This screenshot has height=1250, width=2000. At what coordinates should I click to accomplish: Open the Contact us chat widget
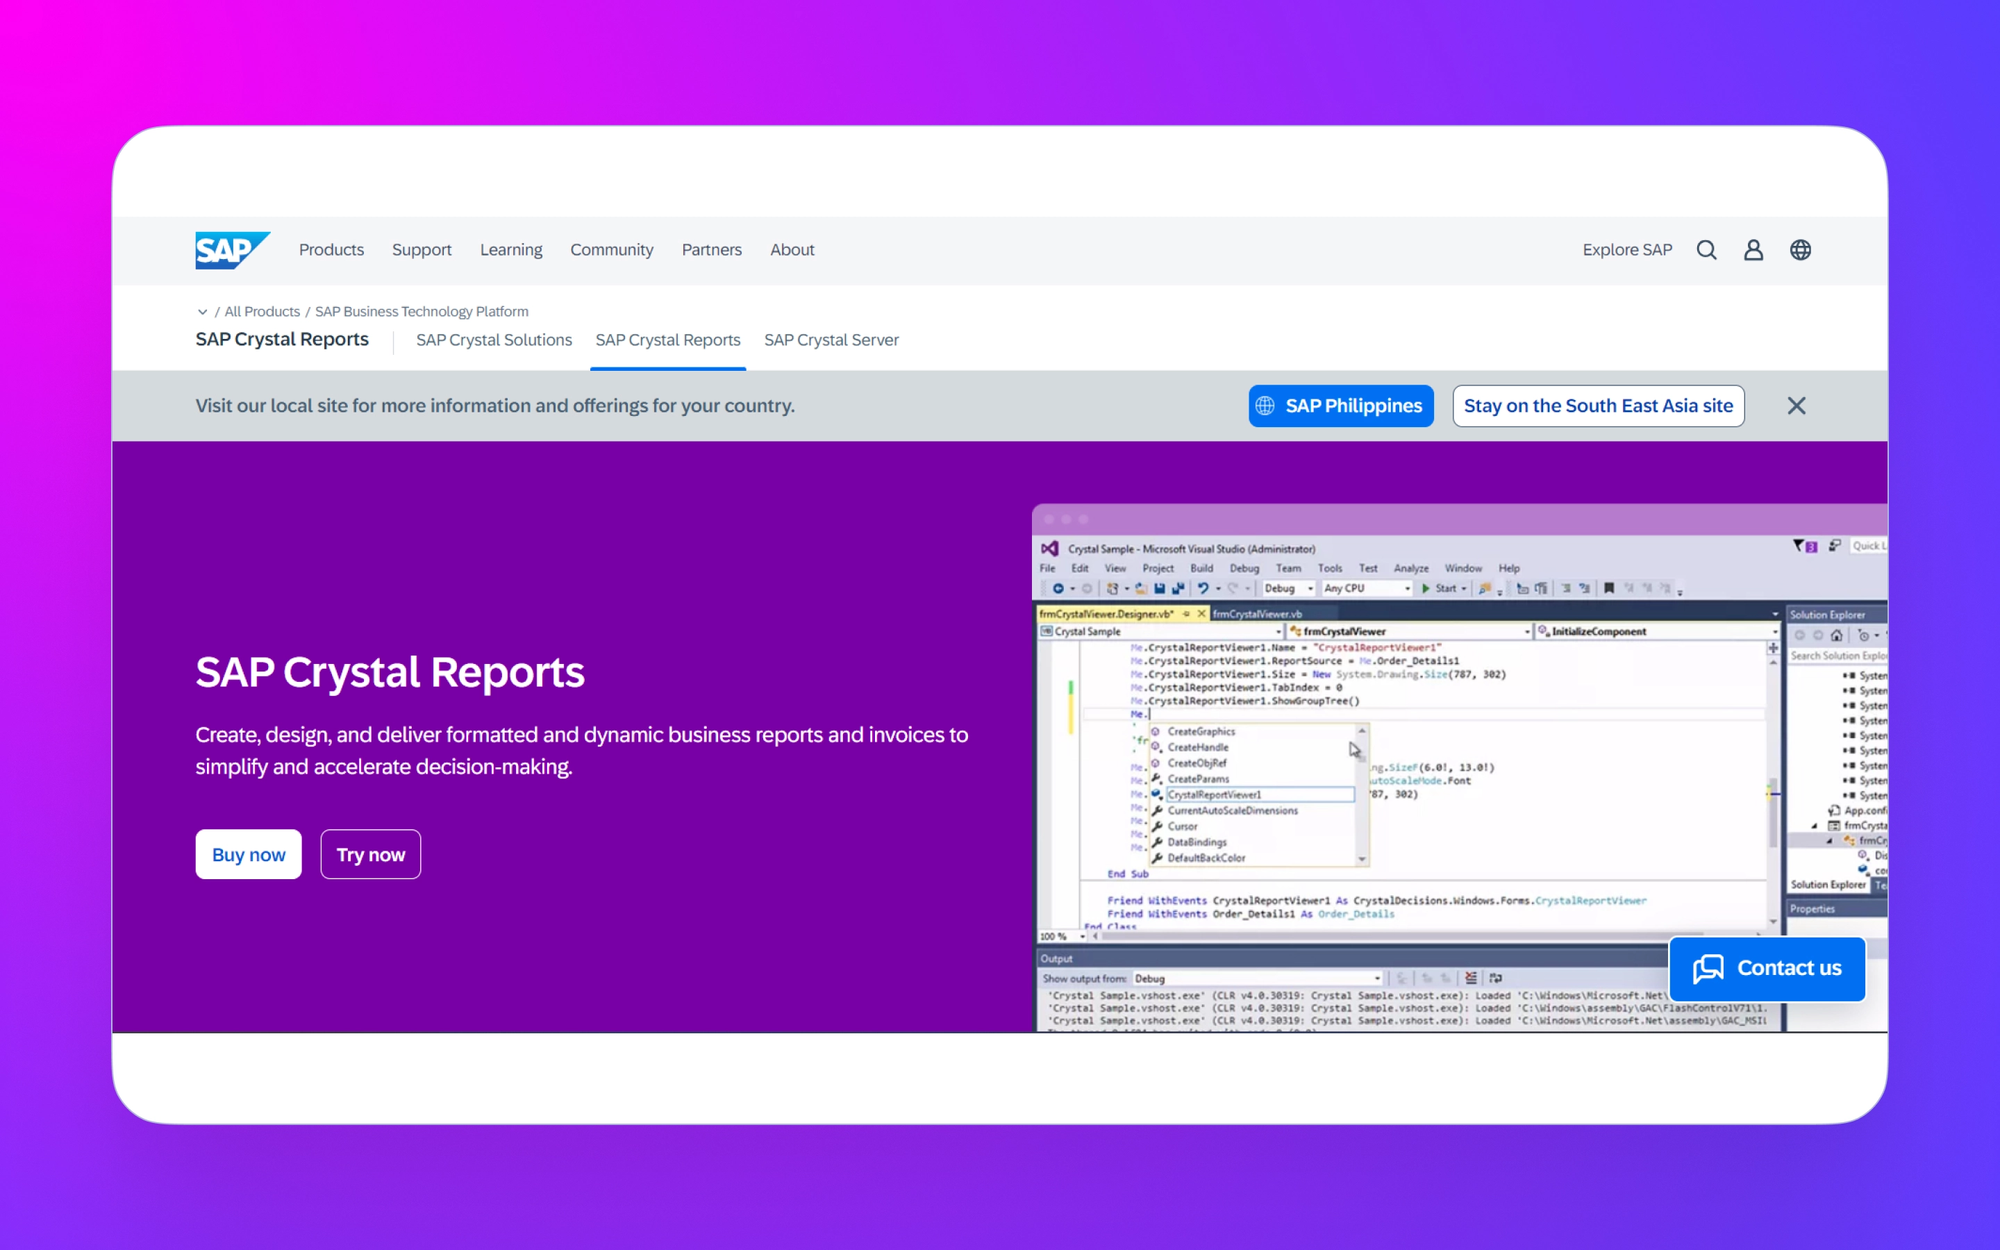[1767, 968]
